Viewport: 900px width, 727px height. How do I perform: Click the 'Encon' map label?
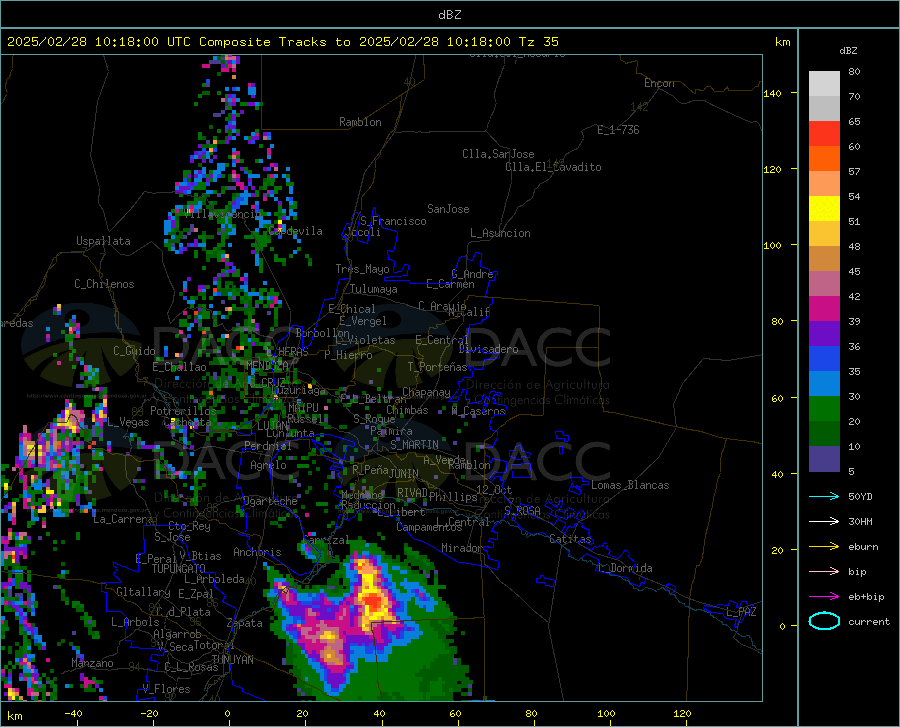click(x=660, y=83)
